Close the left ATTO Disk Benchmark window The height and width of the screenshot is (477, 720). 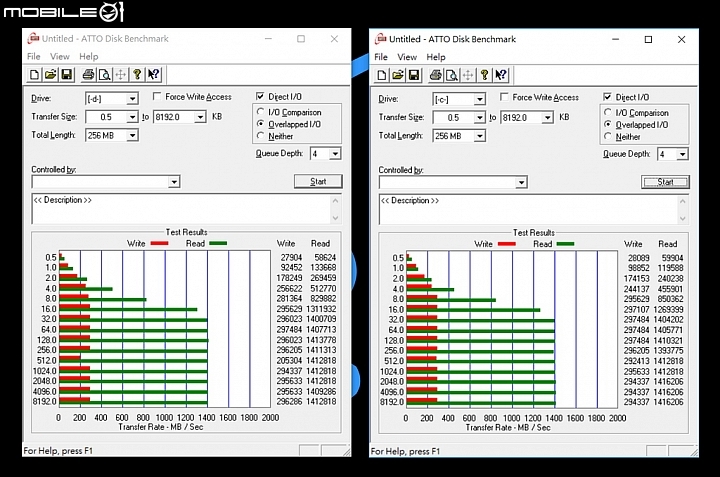tap(334, 39)
